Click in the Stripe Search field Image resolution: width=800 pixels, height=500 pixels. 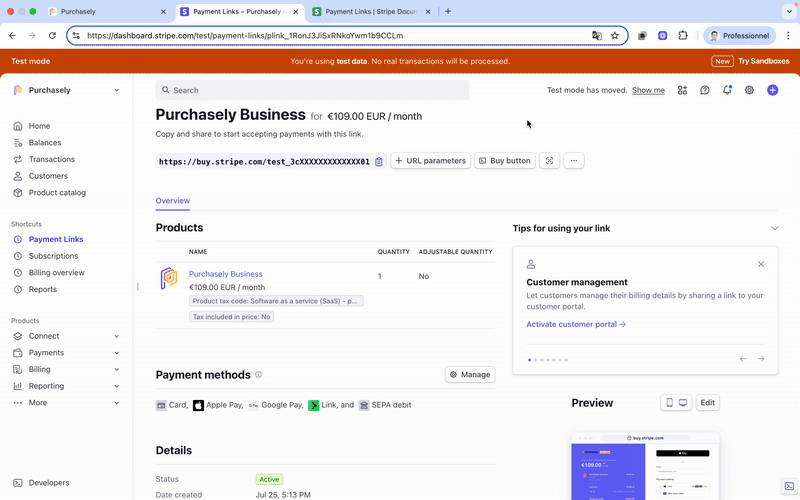point(312,90)
